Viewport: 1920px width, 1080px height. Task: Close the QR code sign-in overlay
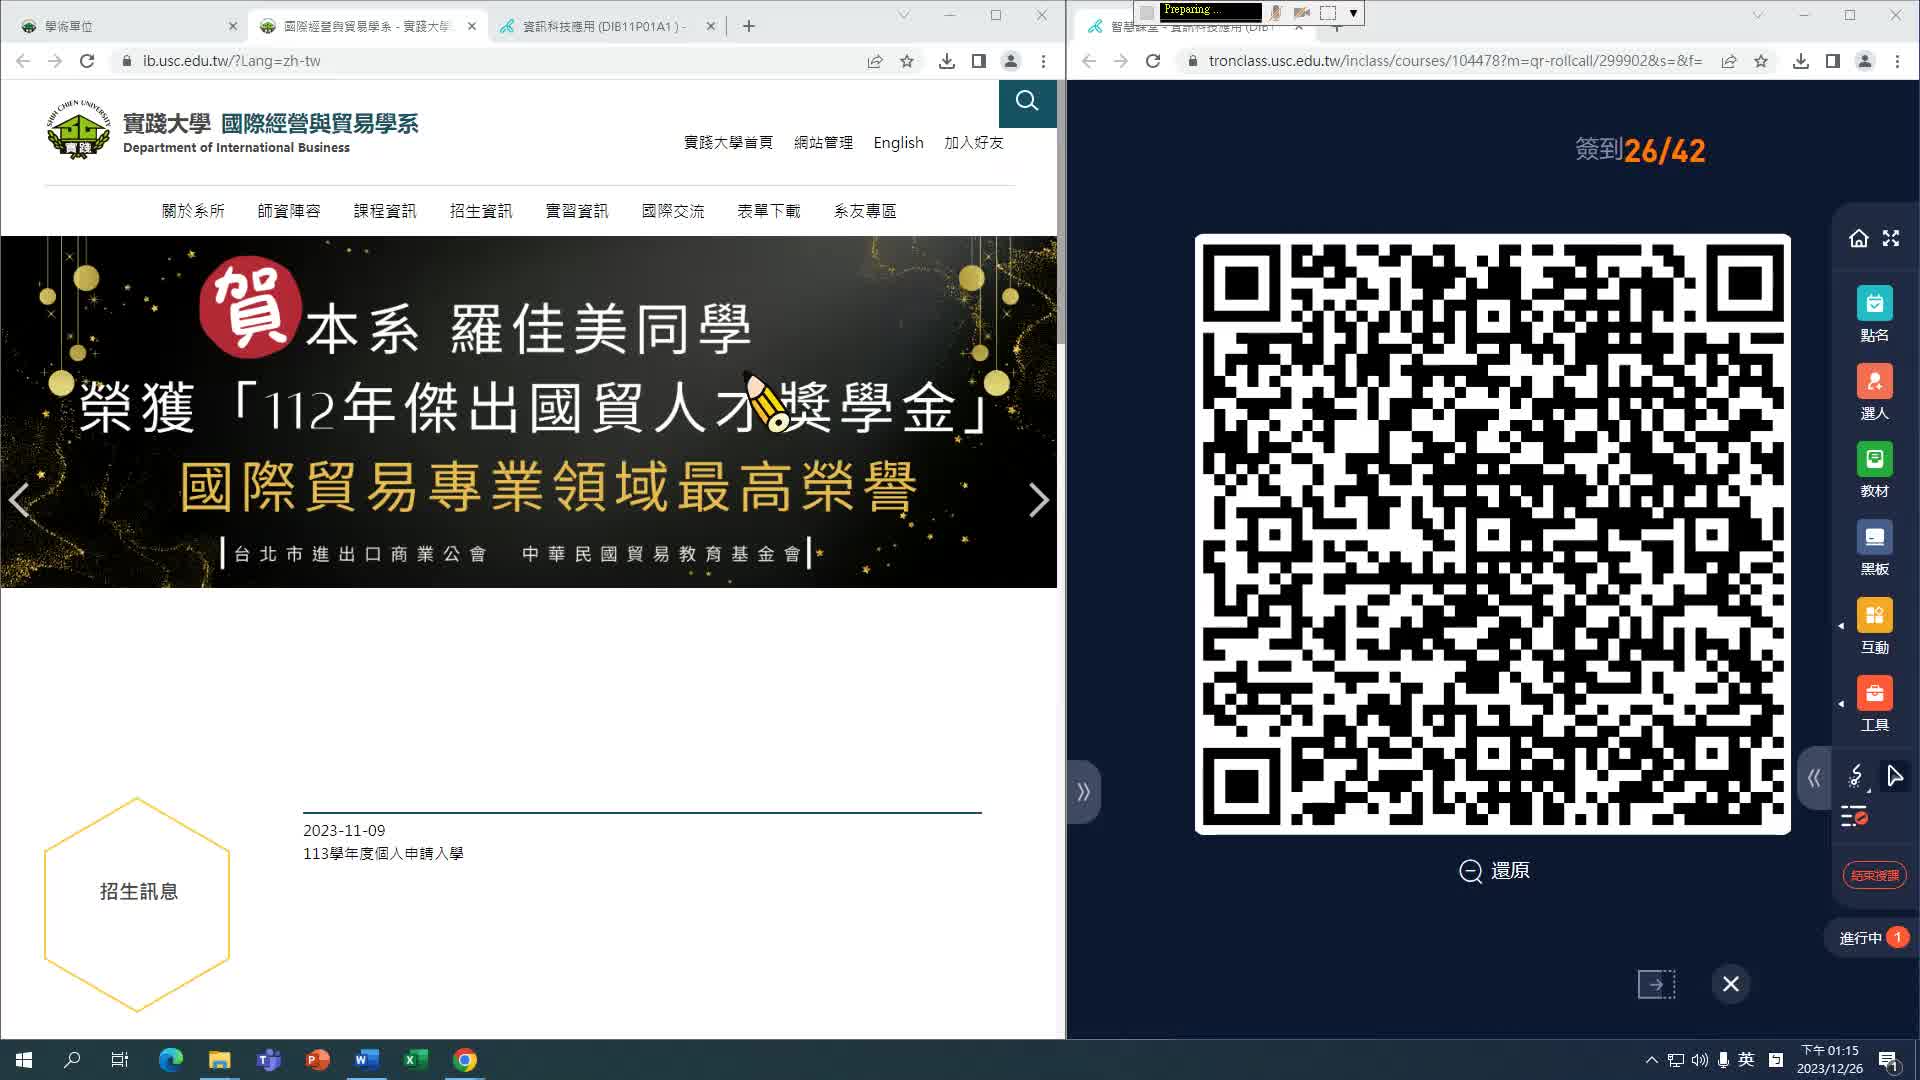pyautogui.click(x=1731, y=984)
